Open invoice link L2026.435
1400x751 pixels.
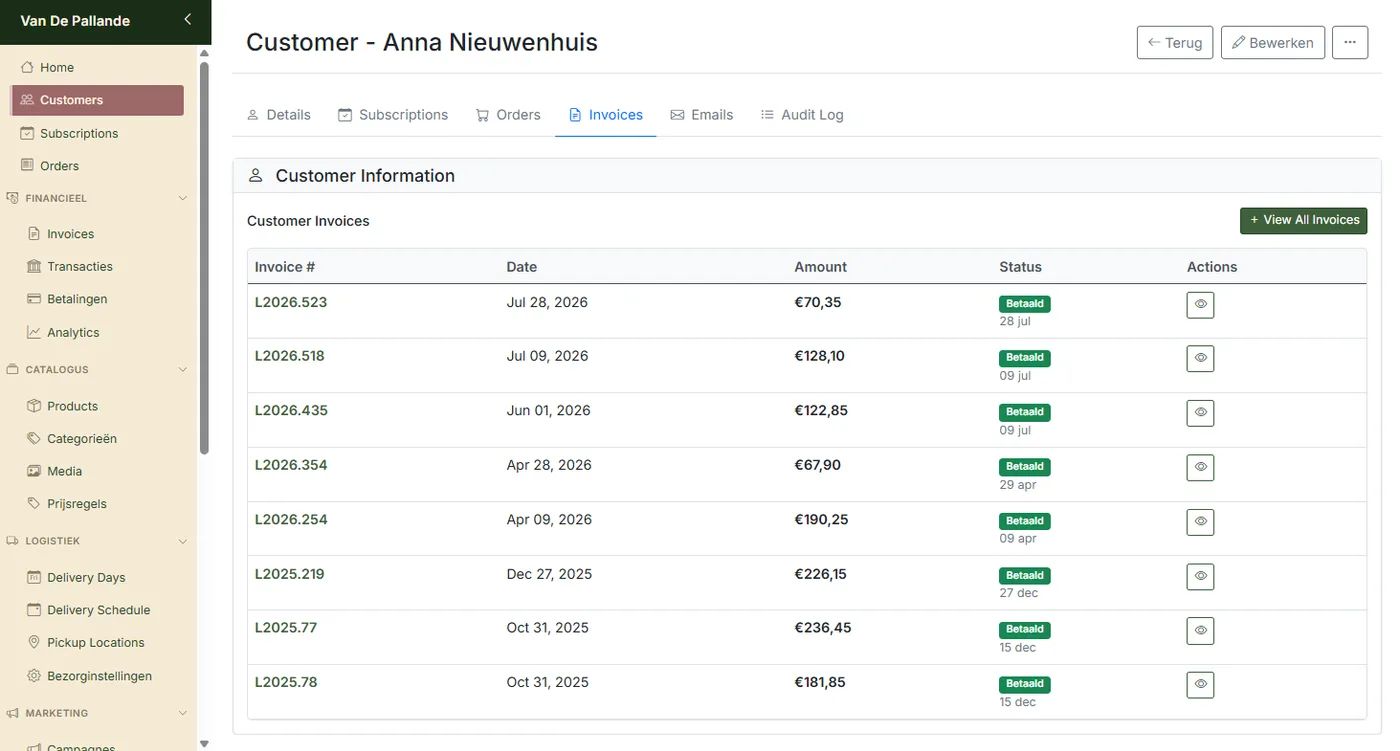tap(291, 410)
